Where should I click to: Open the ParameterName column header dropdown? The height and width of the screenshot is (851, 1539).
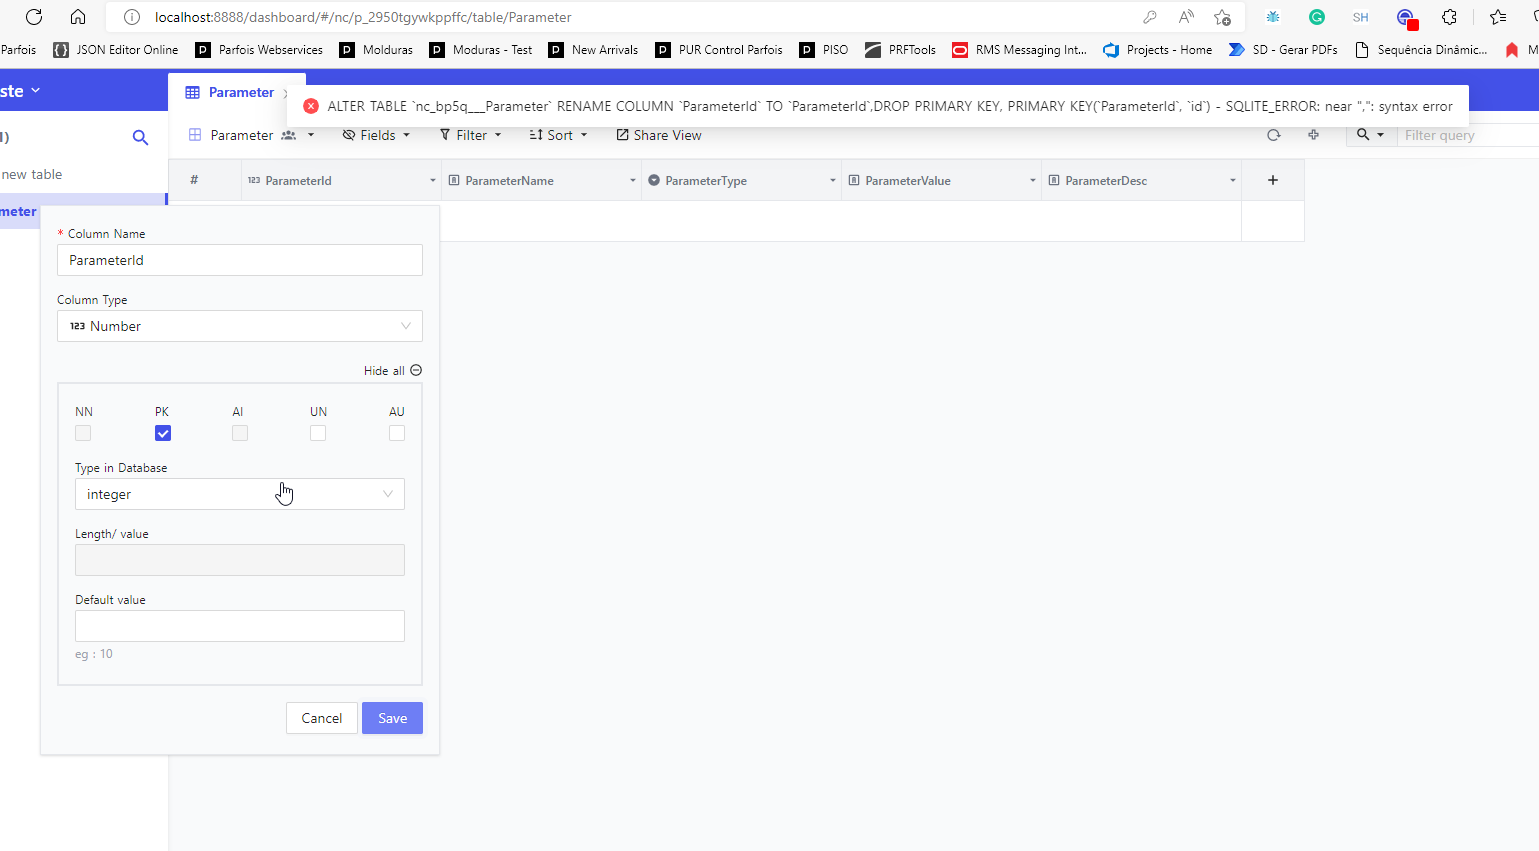pos(632,180)
